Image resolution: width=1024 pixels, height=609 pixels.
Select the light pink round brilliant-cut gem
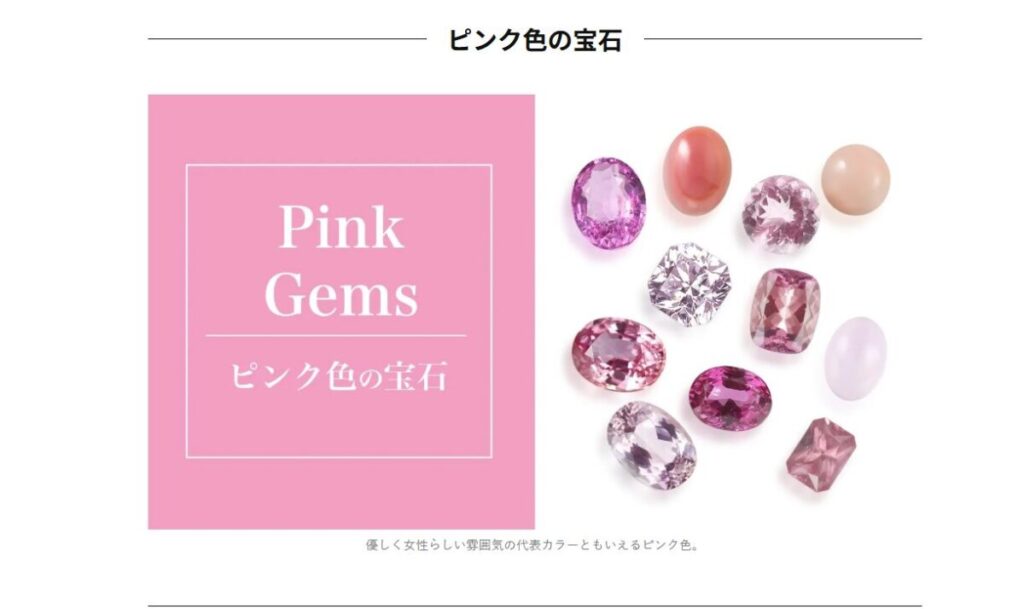[781, 213]
